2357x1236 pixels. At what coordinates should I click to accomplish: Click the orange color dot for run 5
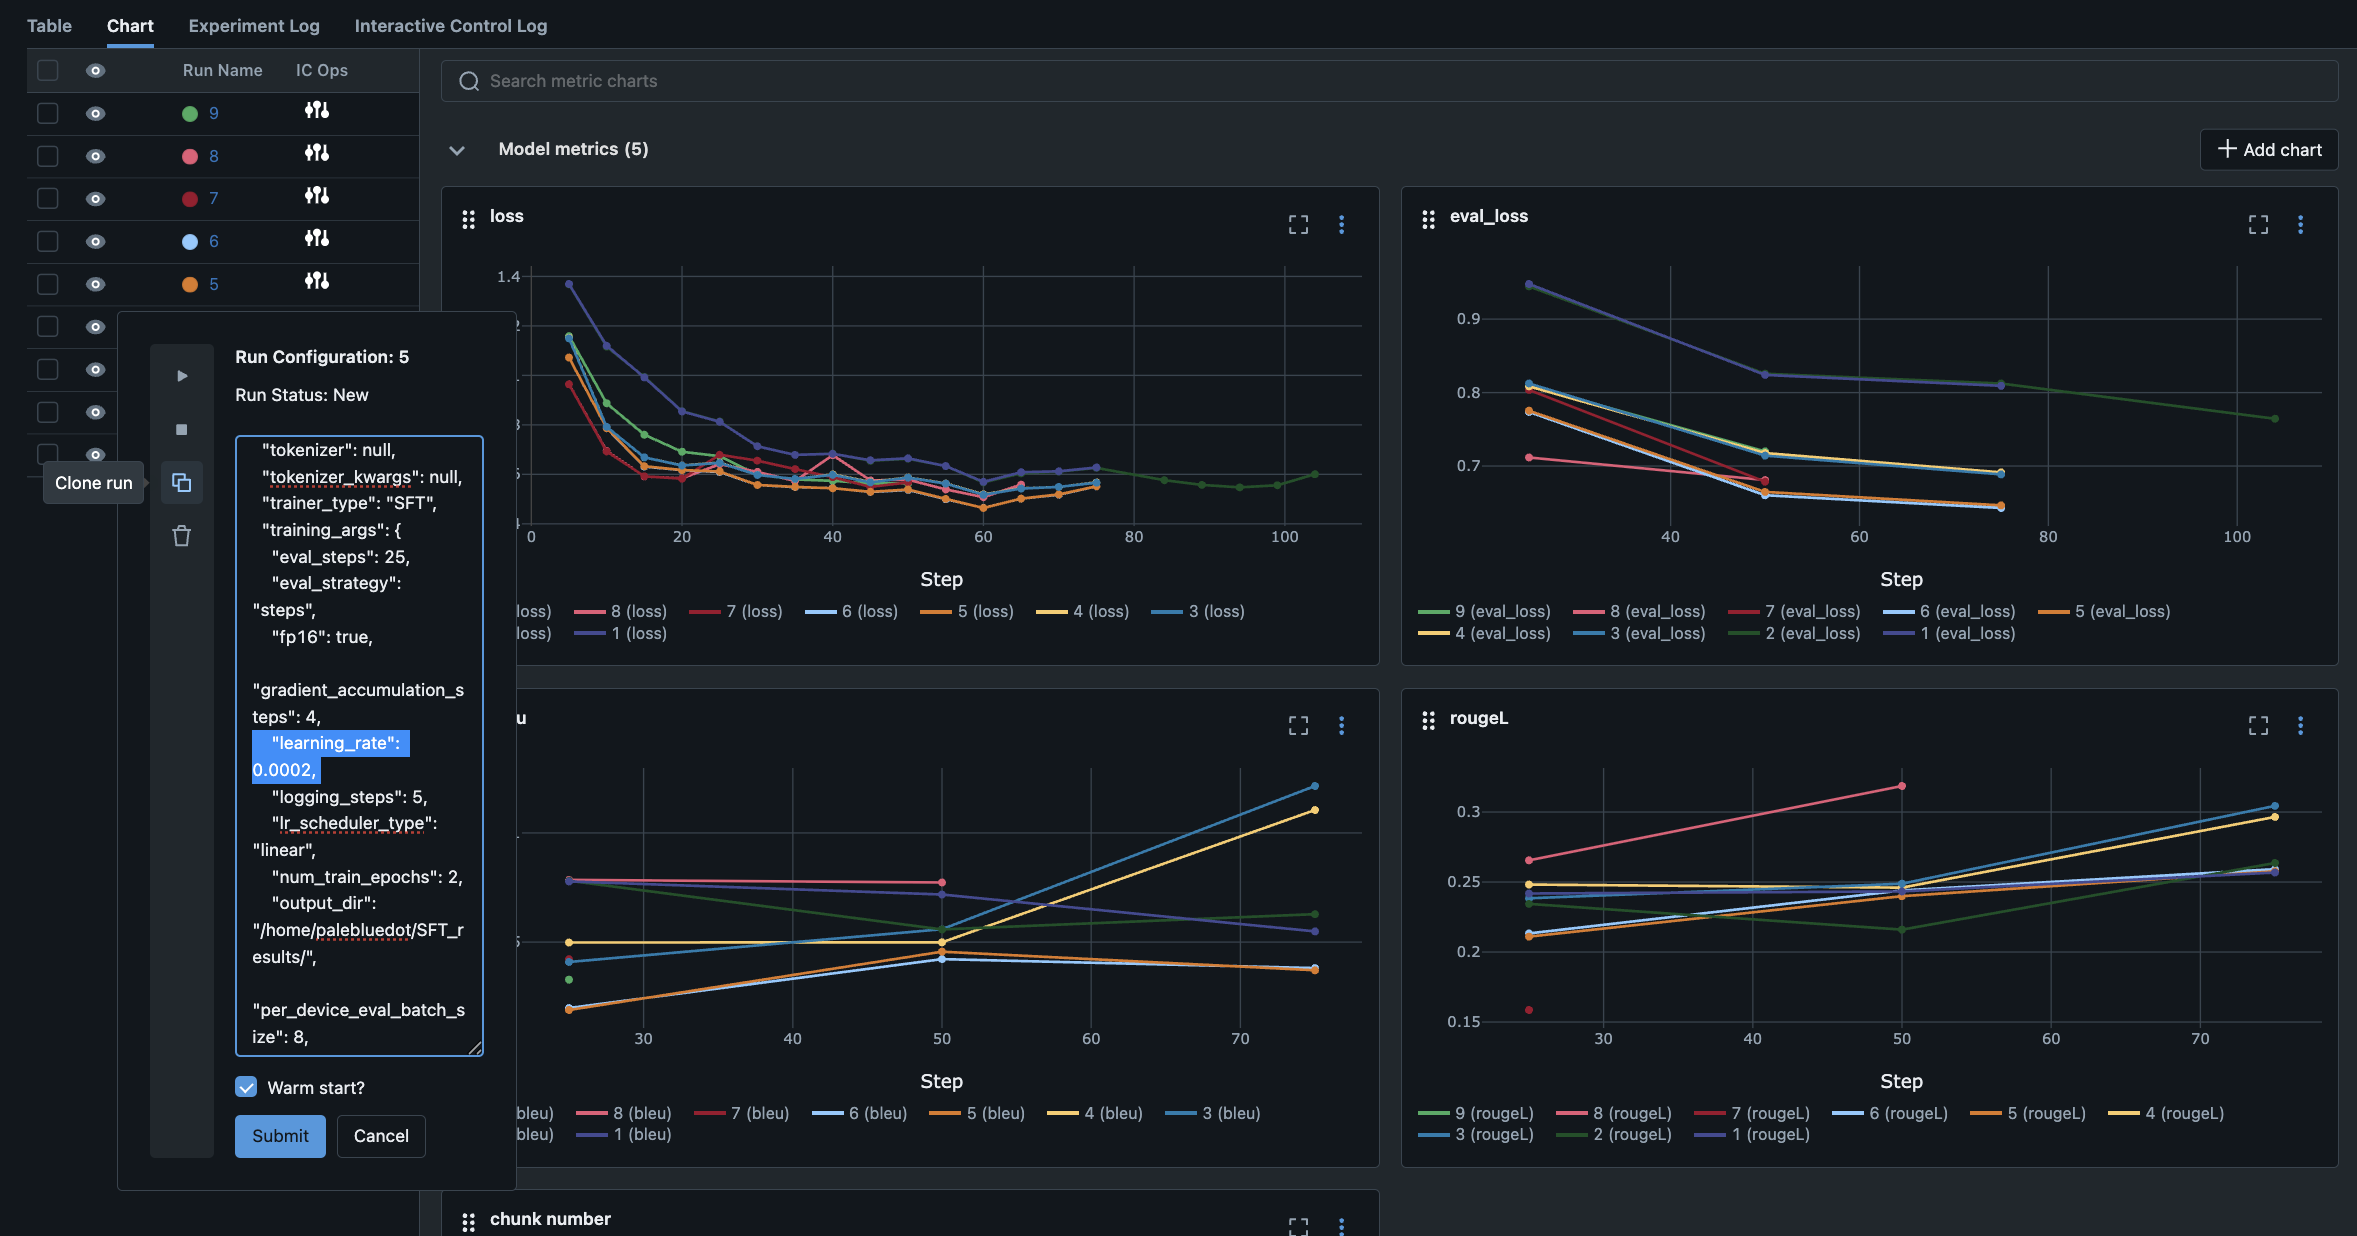(x=190, y=284)
